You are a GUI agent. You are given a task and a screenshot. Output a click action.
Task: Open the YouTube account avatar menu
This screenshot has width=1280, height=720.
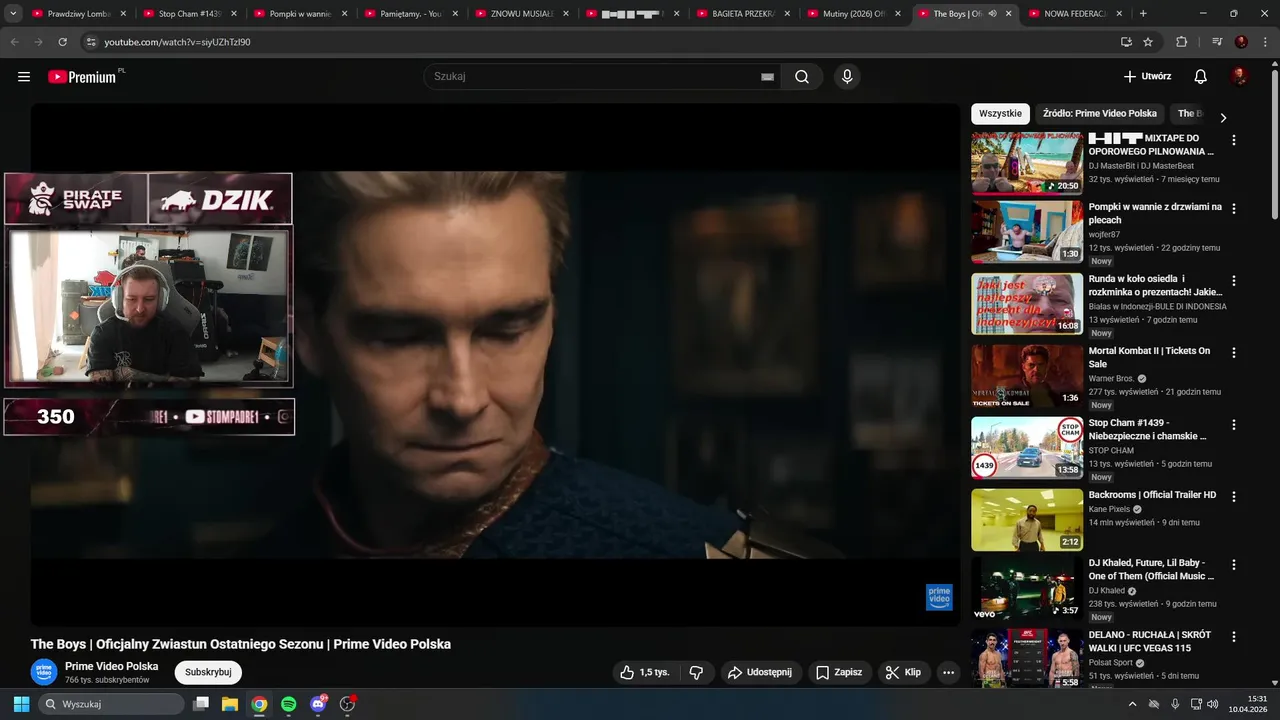point(1239,77)
